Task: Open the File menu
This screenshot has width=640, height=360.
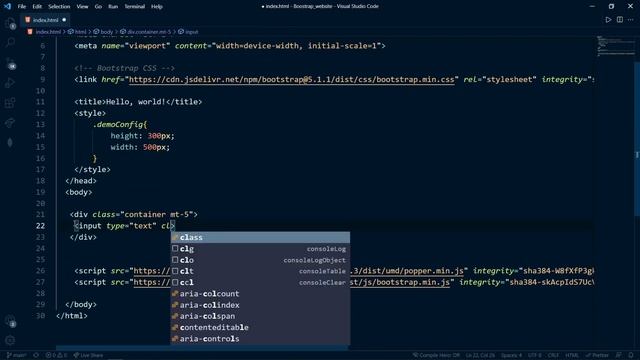Action: 22,7
